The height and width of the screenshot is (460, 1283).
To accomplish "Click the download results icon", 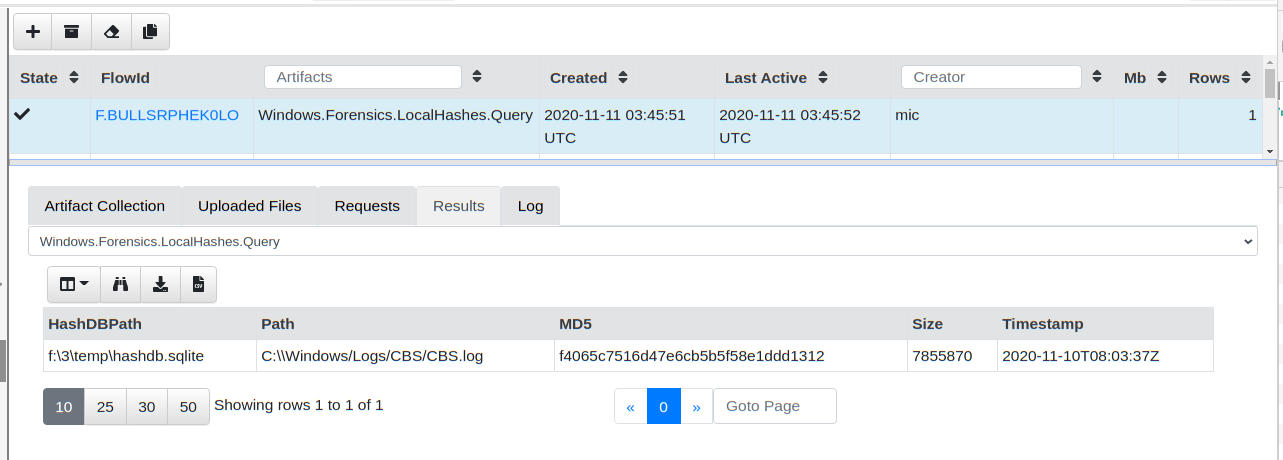I will [160, 284].
